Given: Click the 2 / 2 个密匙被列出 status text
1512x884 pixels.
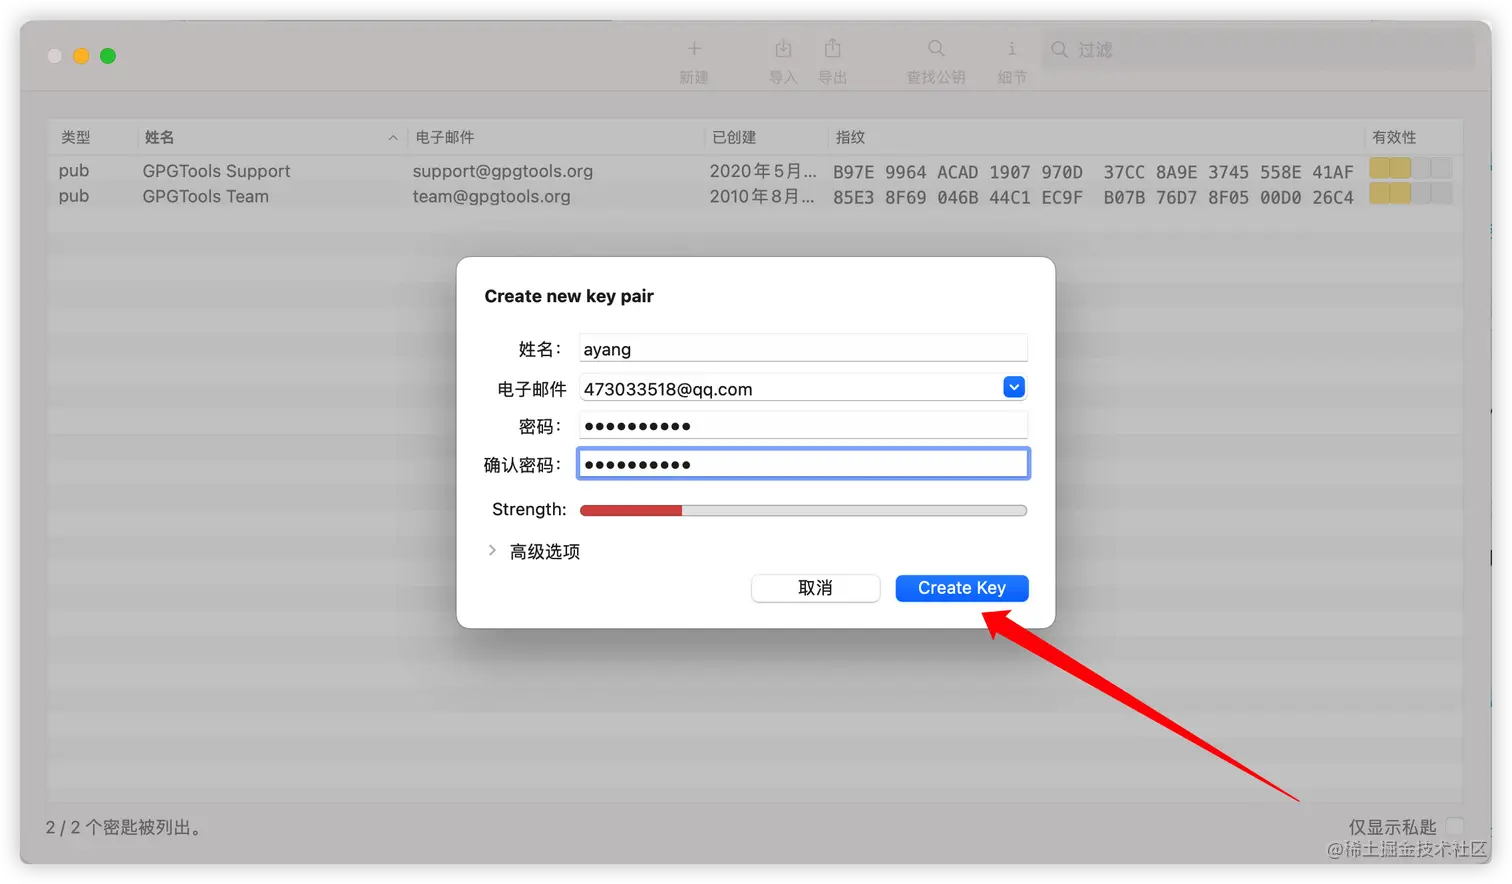Looking at the screenshot, I should pyautogui.click(x=125, y=827).
